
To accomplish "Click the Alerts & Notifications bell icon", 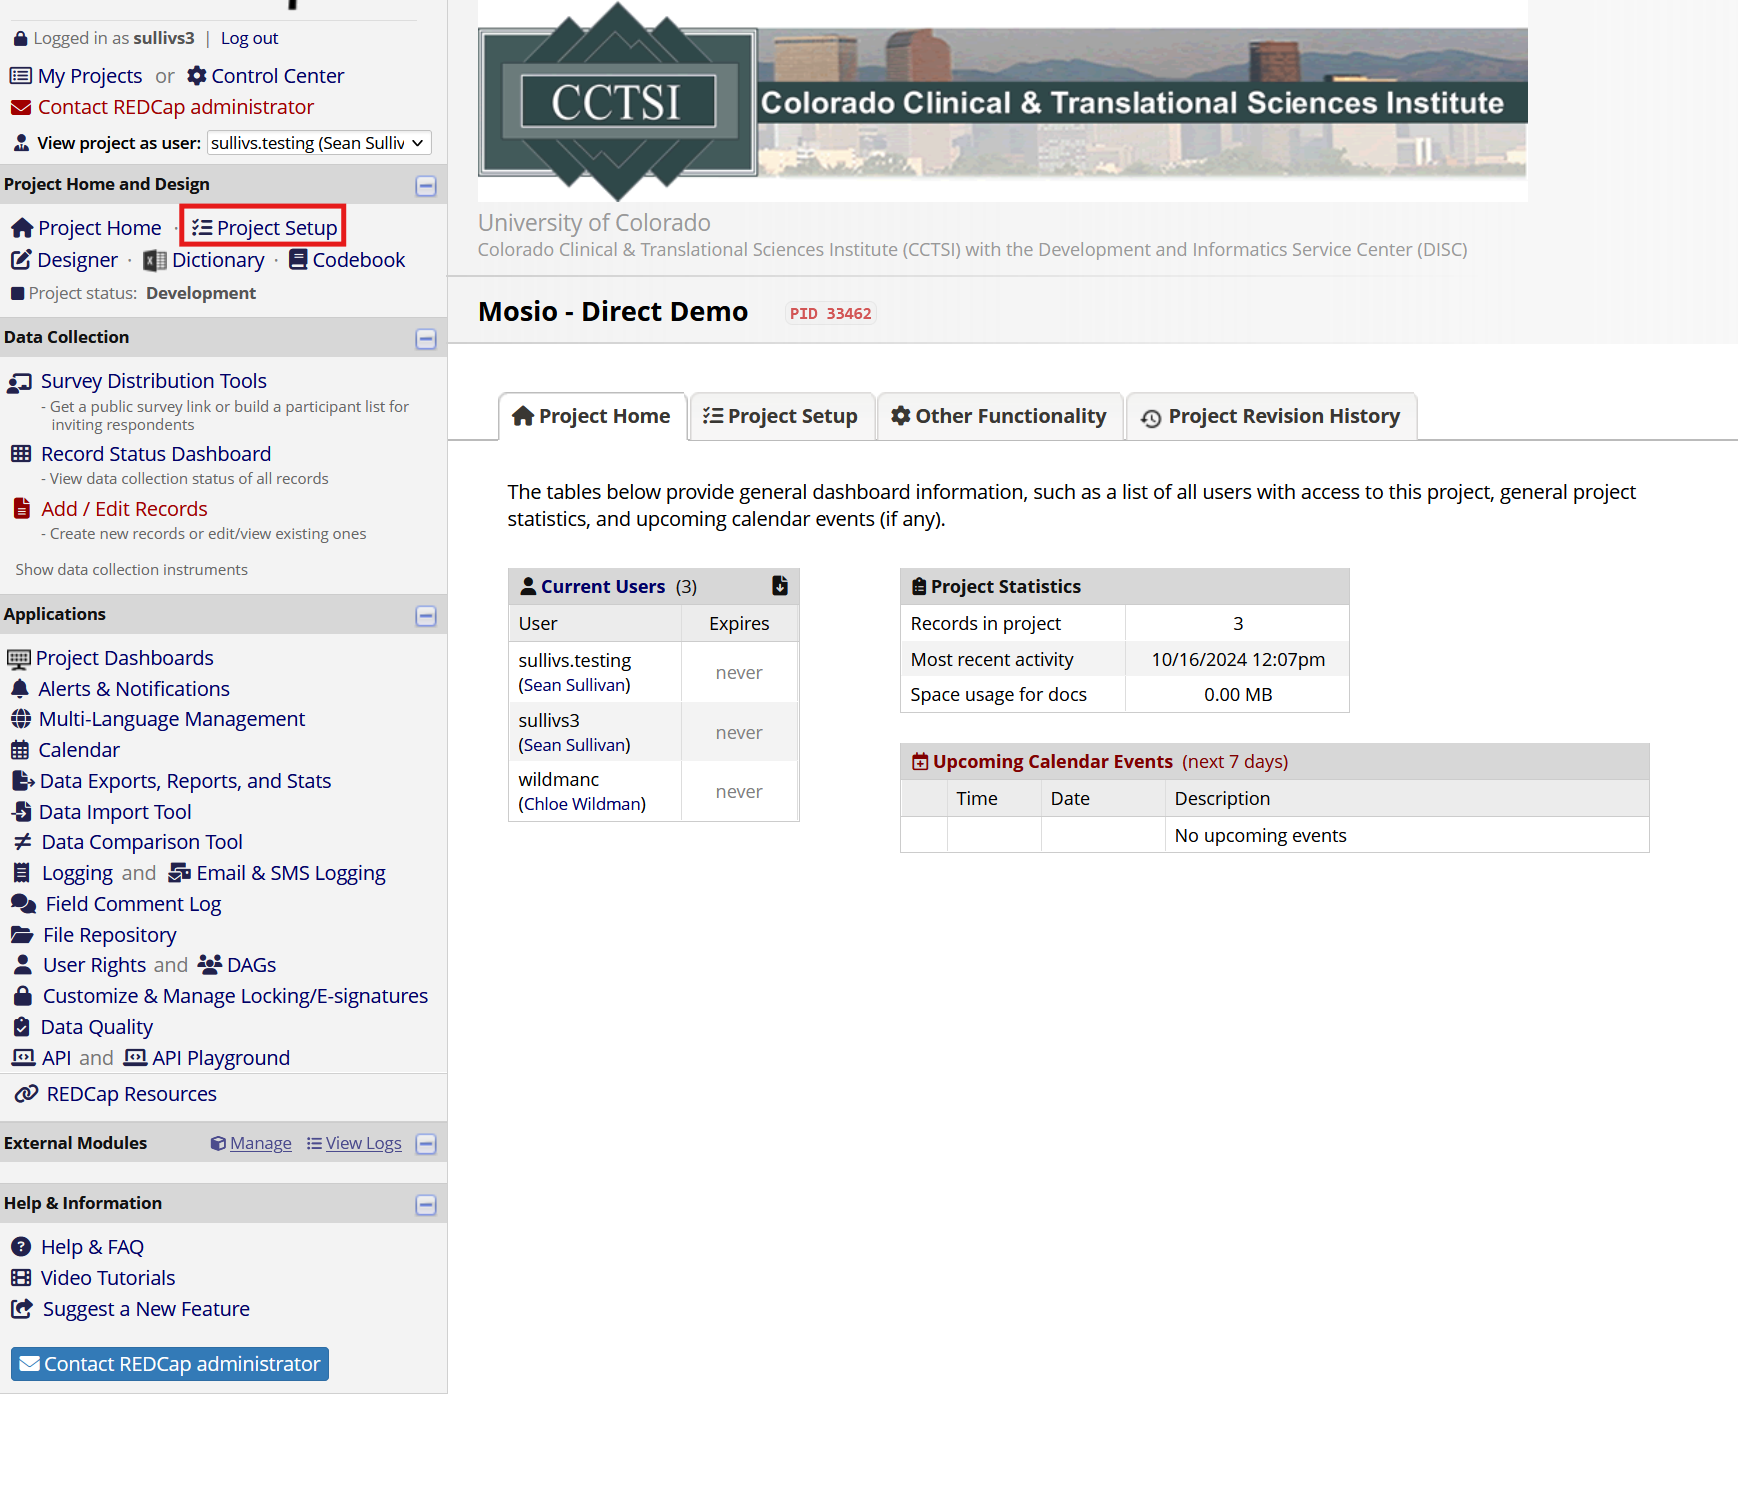I will tap(20, 689).
